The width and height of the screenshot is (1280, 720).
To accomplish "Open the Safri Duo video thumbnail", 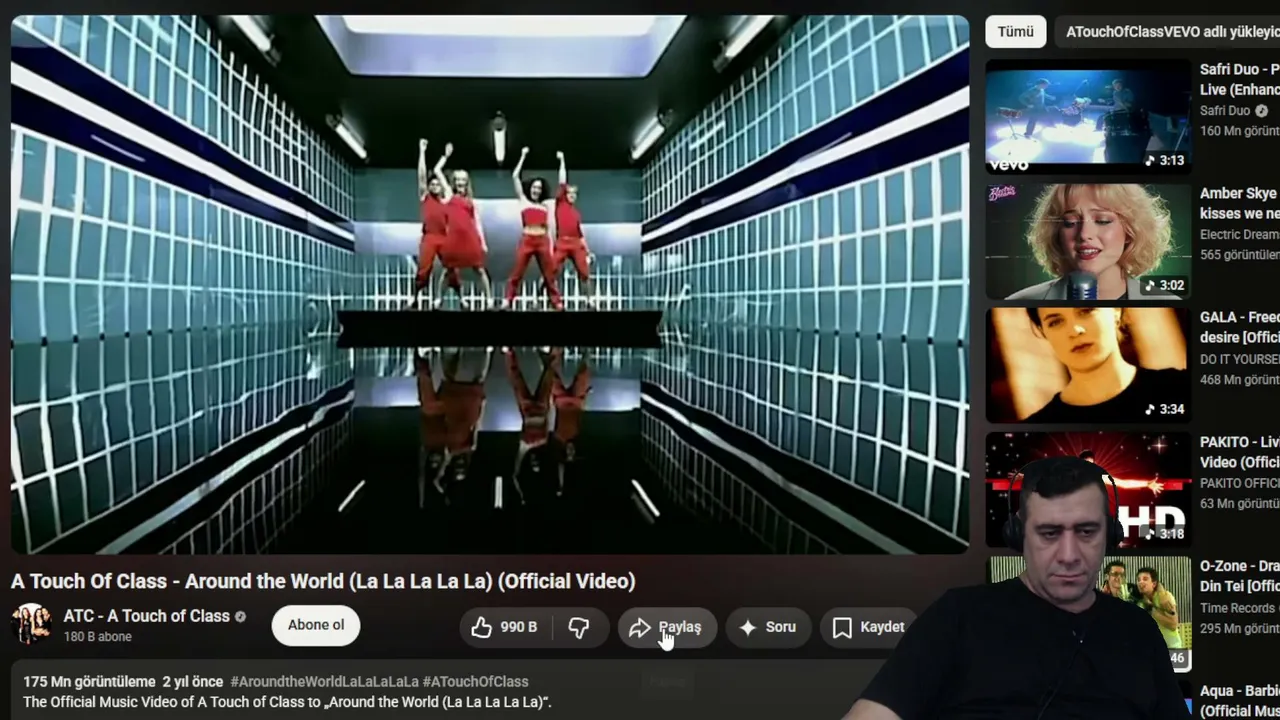I will [x=1088, y=117].
